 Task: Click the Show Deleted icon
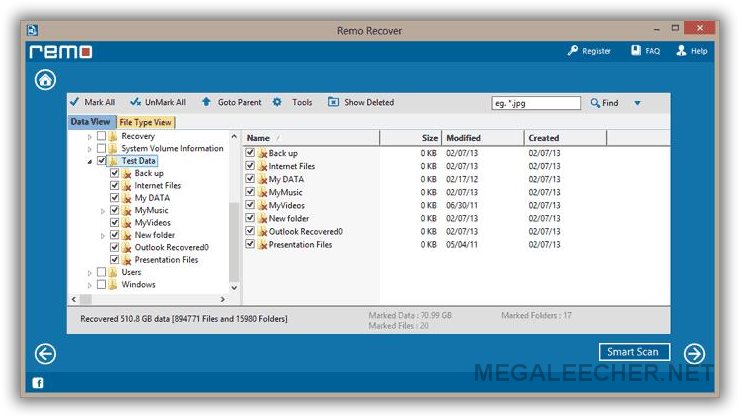333,102
